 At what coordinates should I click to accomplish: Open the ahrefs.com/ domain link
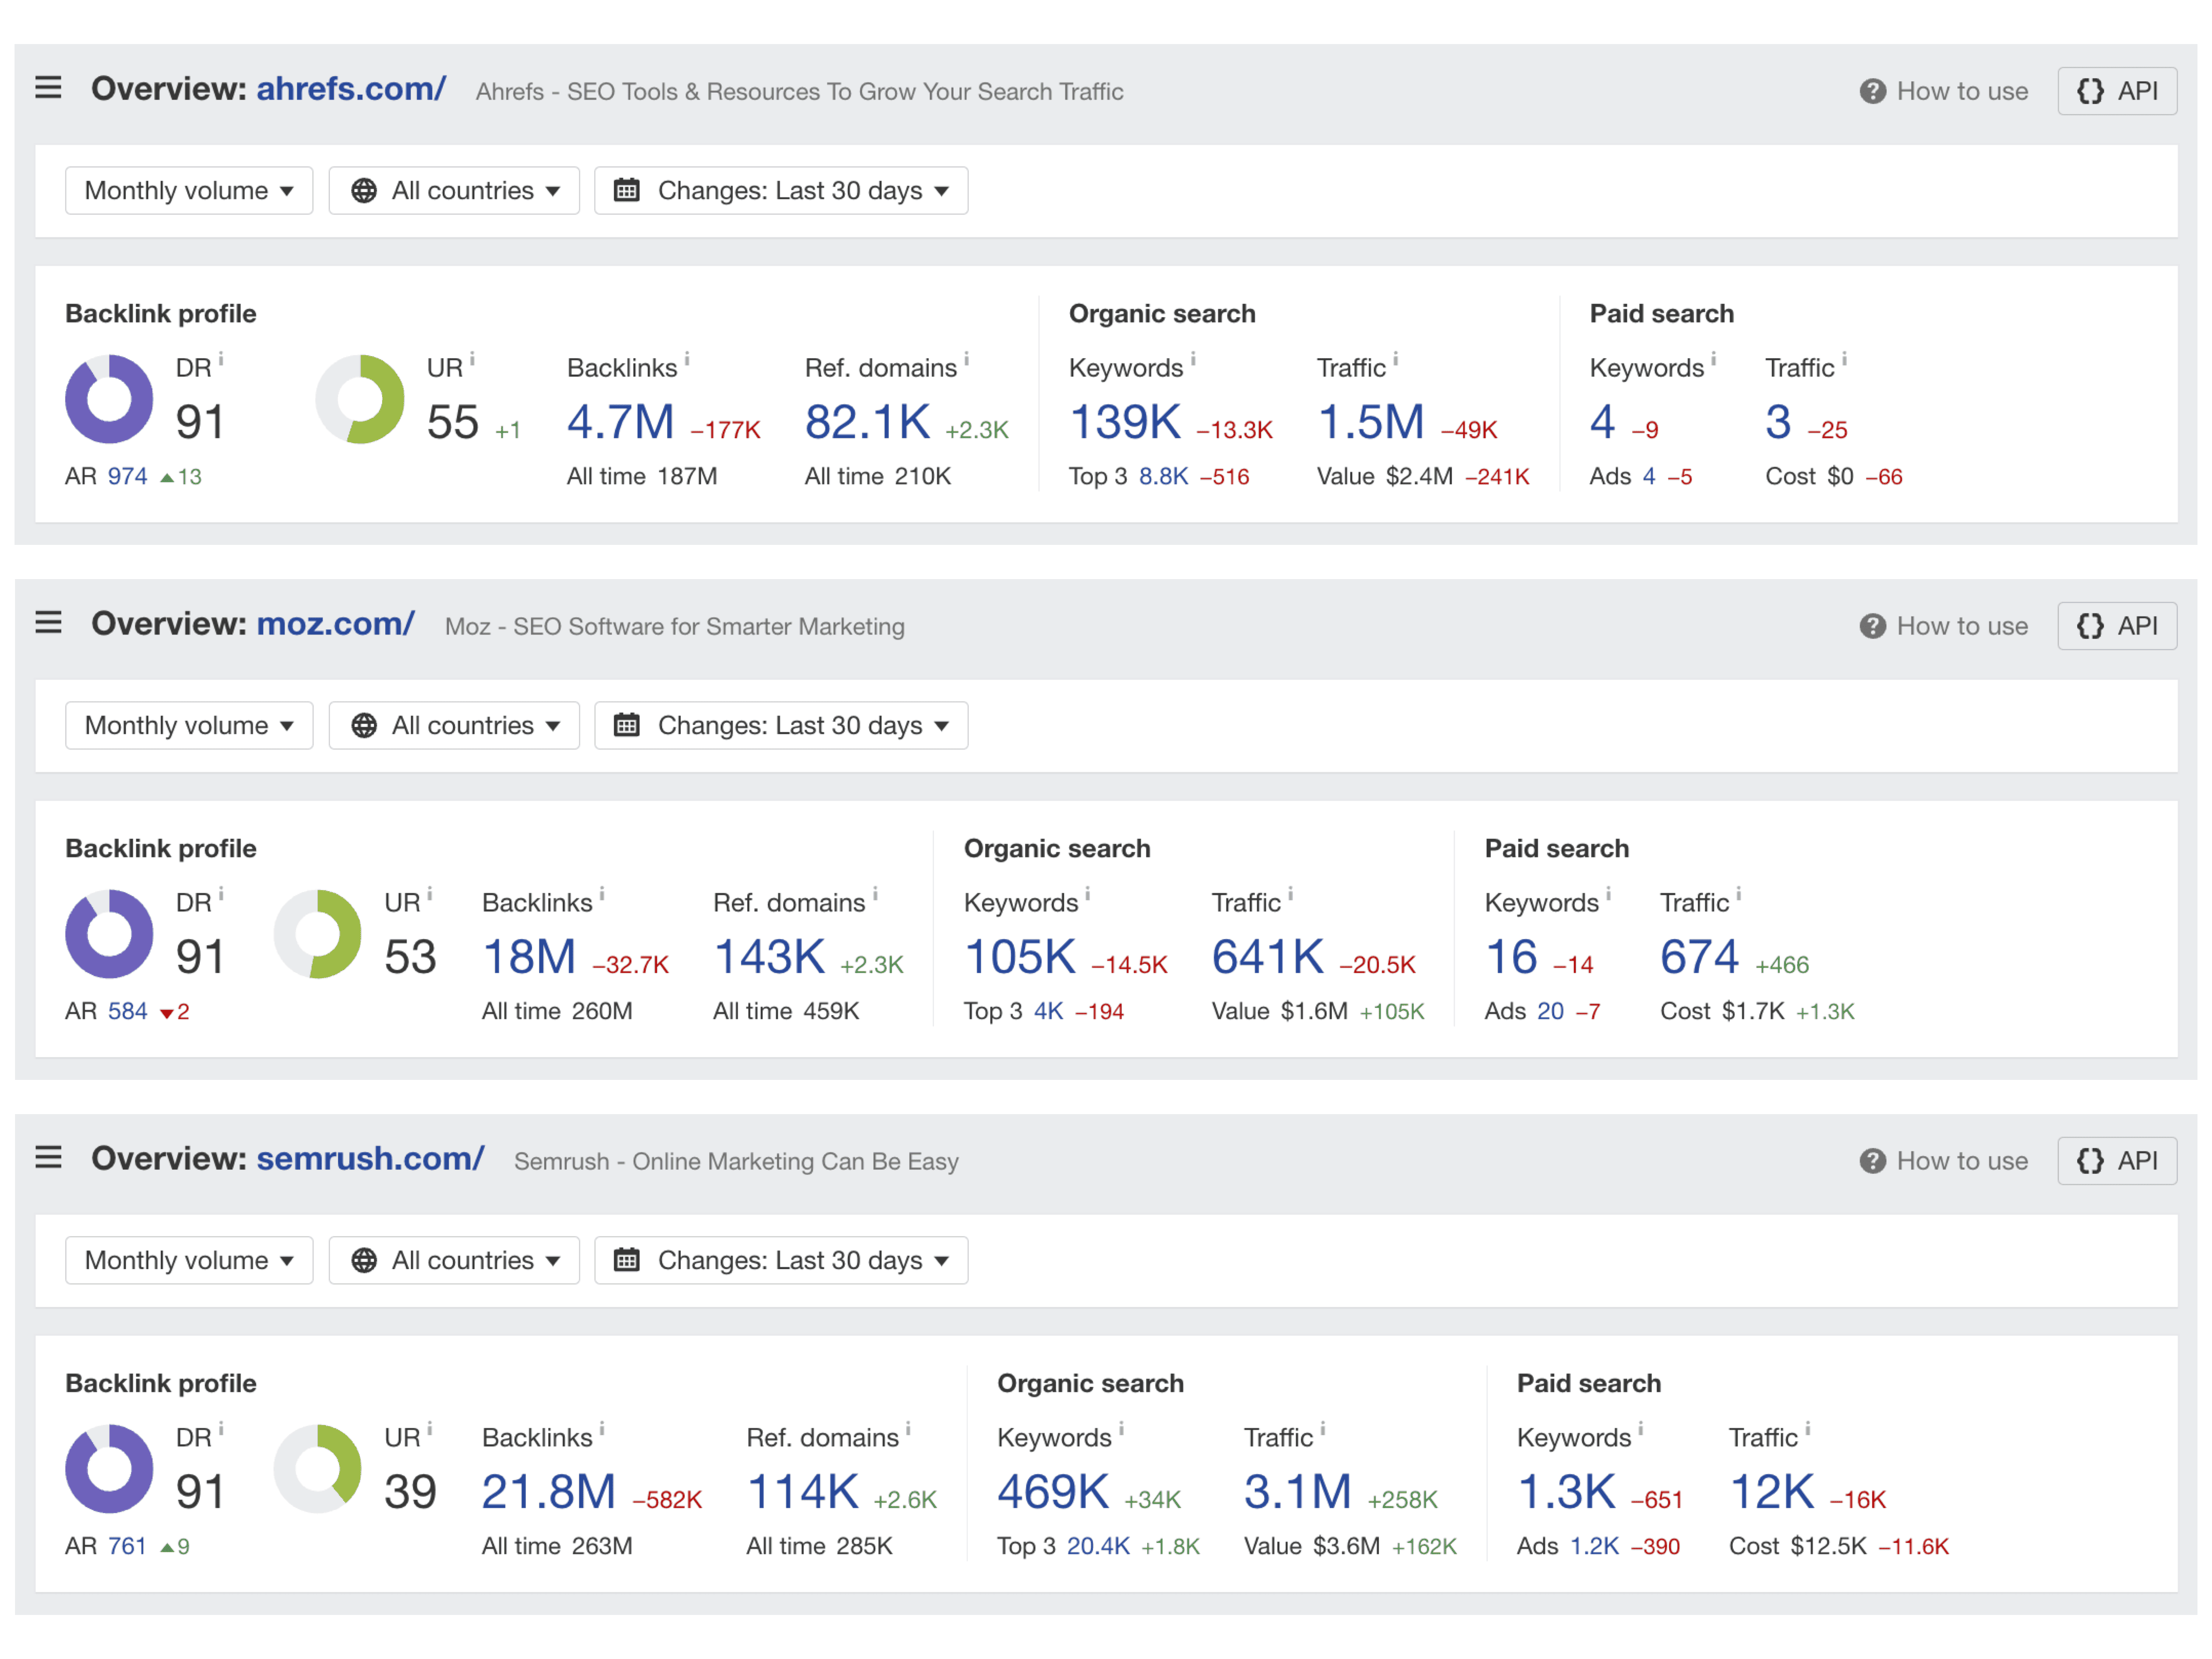coord(351,88)
